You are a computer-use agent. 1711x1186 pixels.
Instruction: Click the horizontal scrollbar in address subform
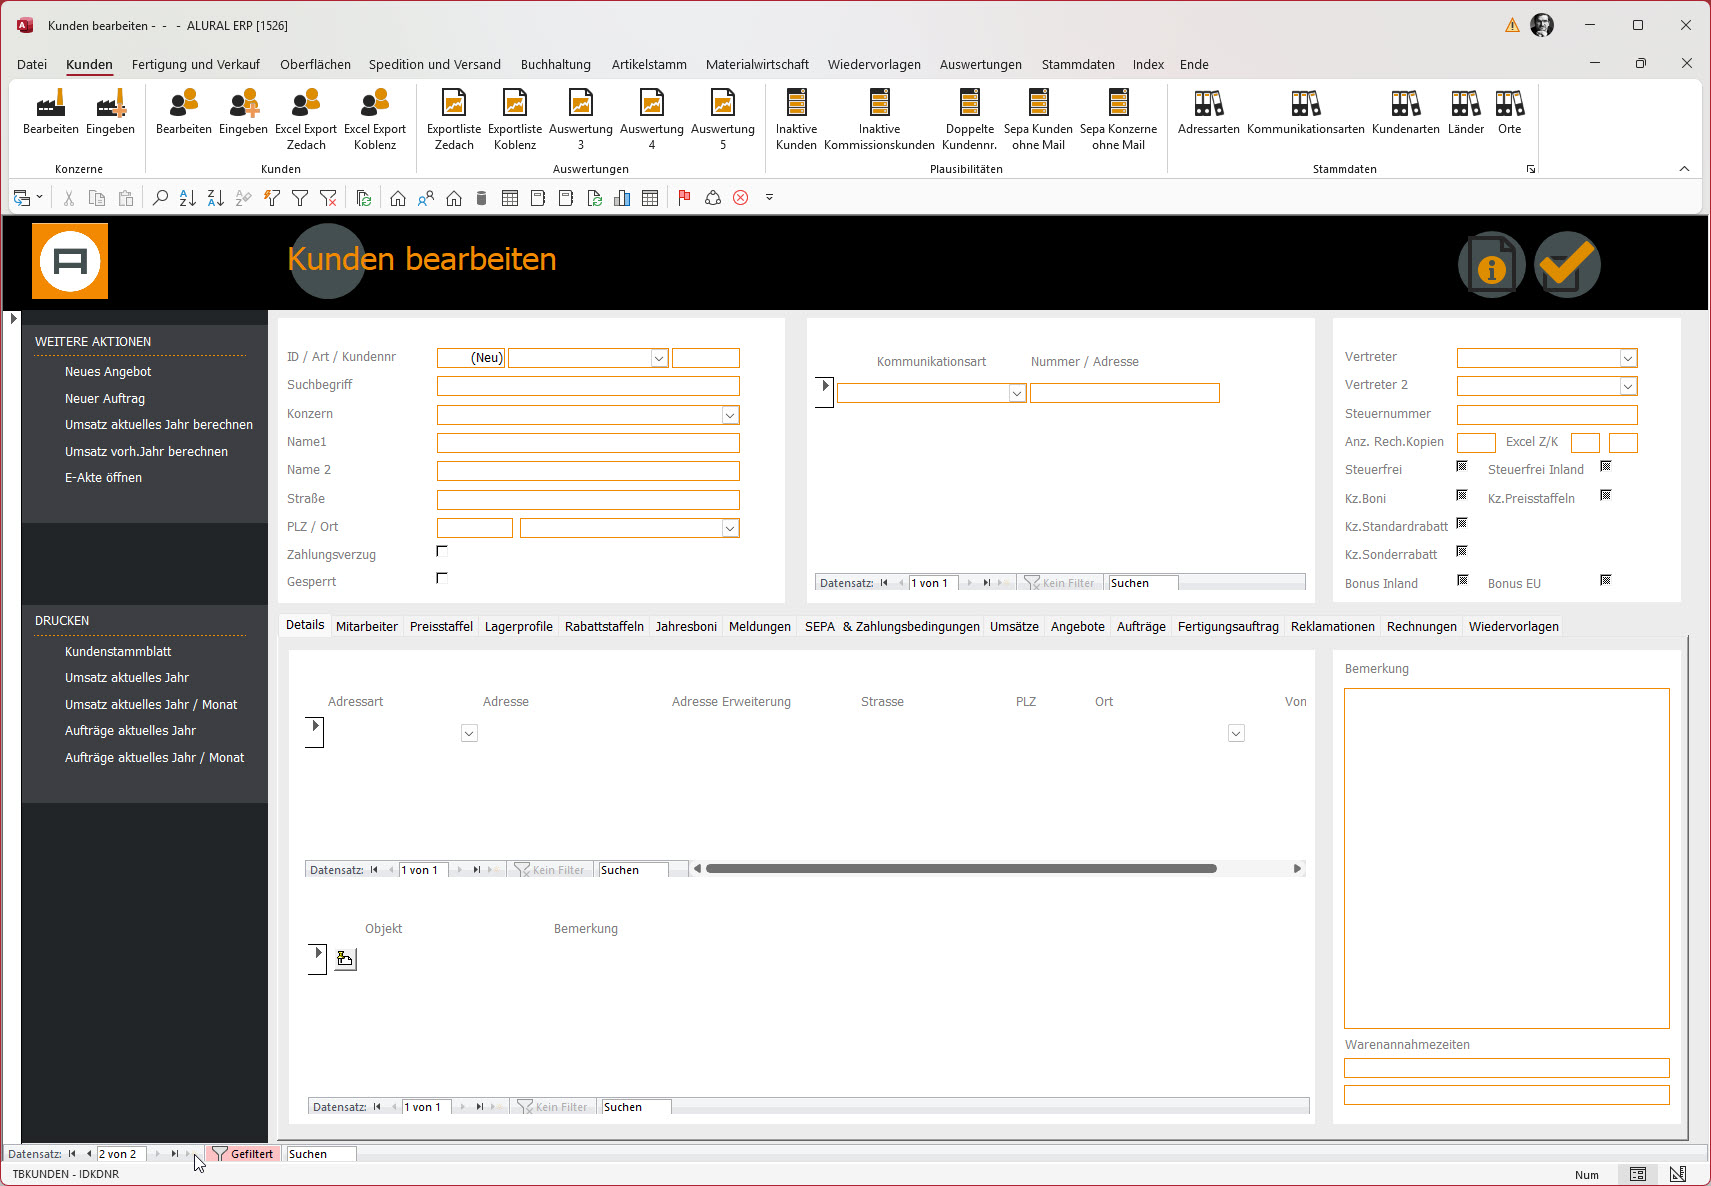point(960,869)
